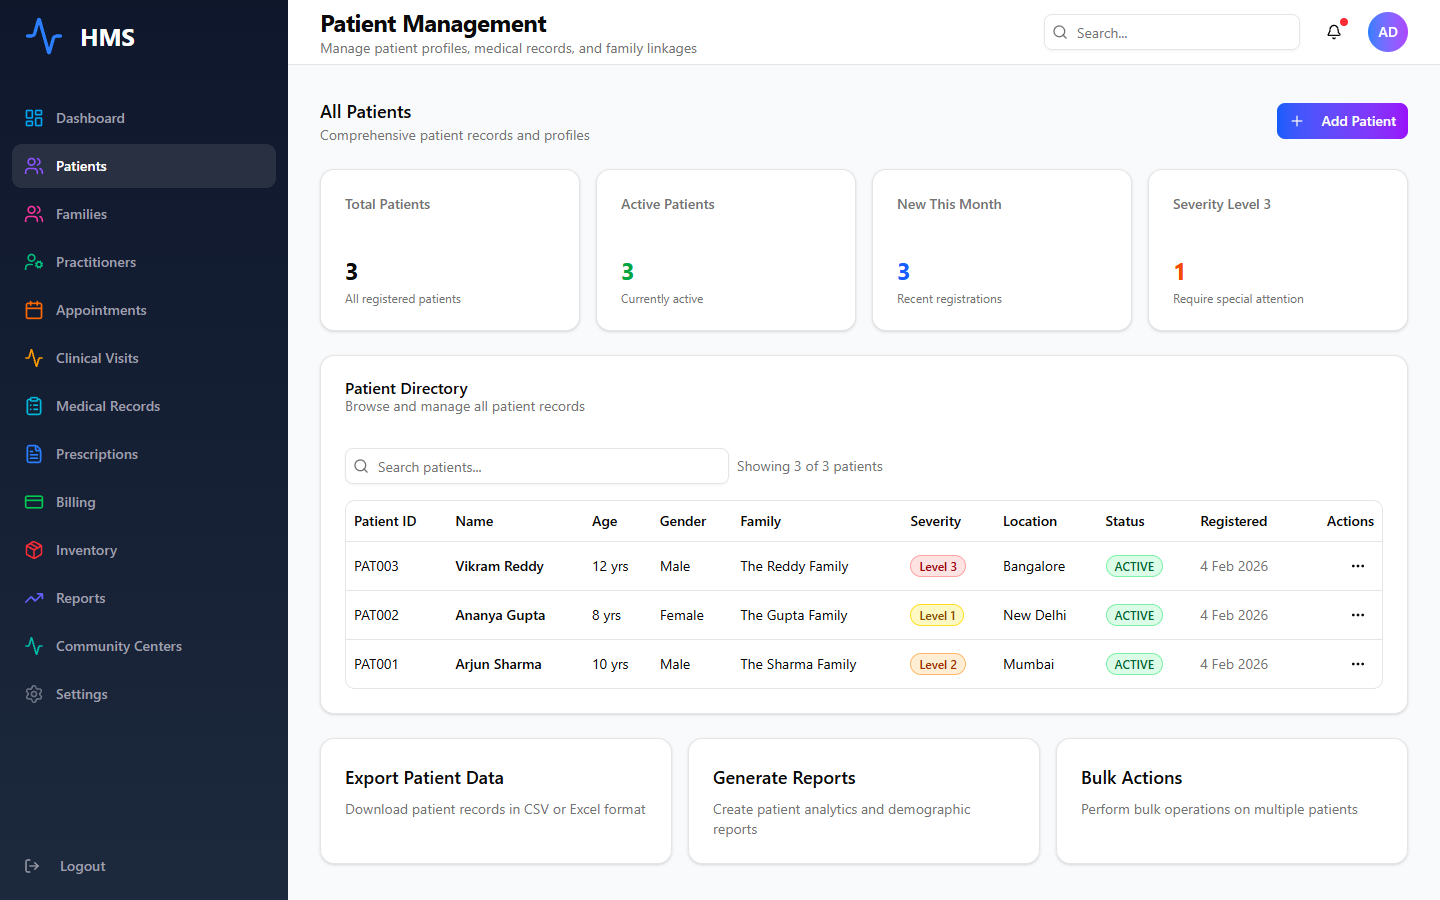The image size is (1440, 900).
Task: Open Appointments in the sidebar
Action: point(144,310)
